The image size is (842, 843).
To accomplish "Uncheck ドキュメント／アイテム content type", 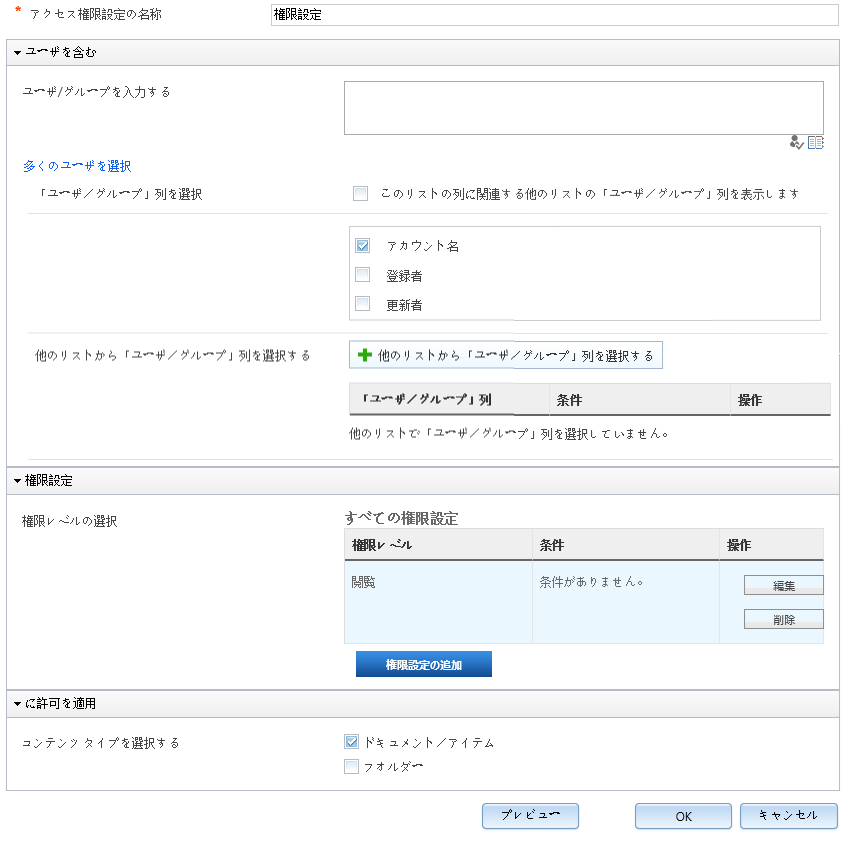I will pyautogui.click(x=352, y=742).
